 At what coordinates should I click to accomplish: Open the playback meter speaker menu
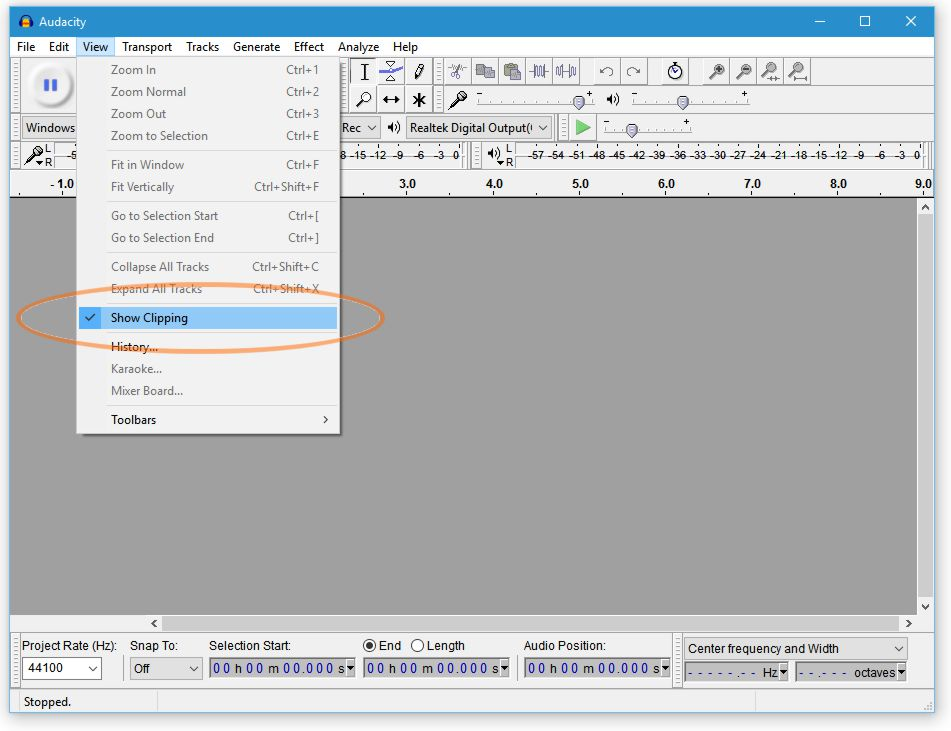[495, 155]
